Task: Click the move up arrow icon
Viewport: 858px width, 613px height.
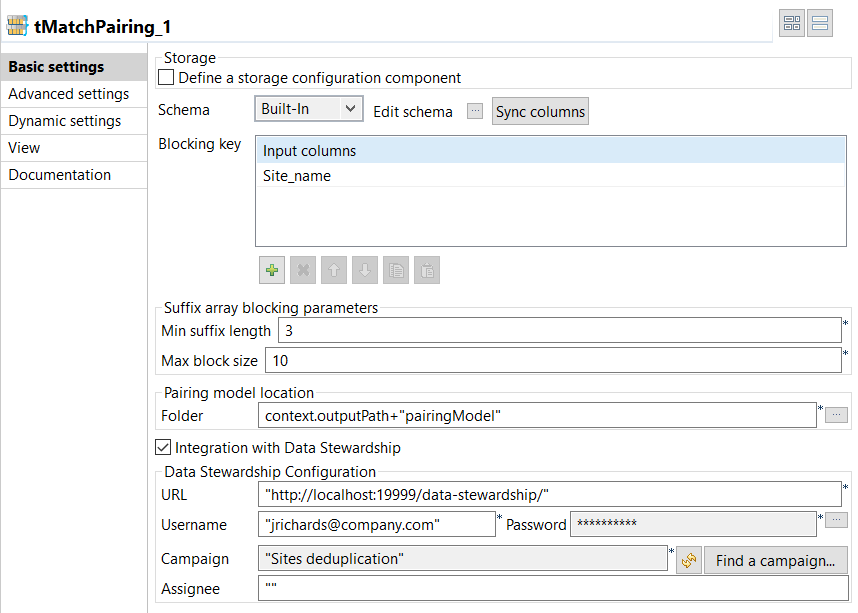Action: tap(333, 270)
